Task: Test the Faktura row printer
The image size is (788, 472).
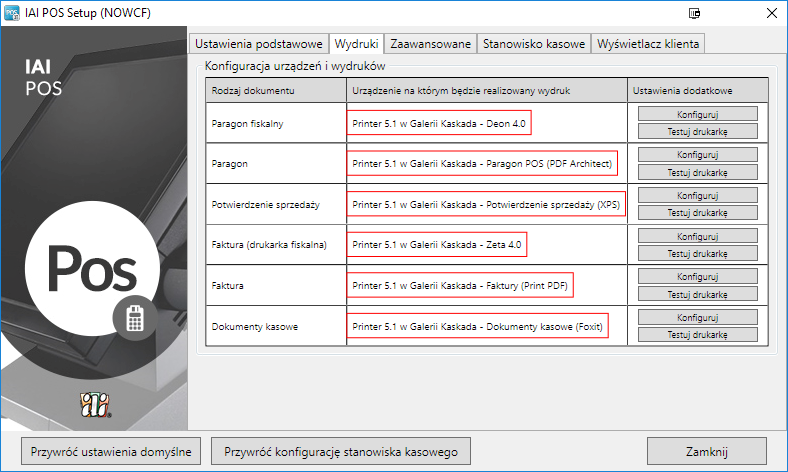Action: coord(698,294)
